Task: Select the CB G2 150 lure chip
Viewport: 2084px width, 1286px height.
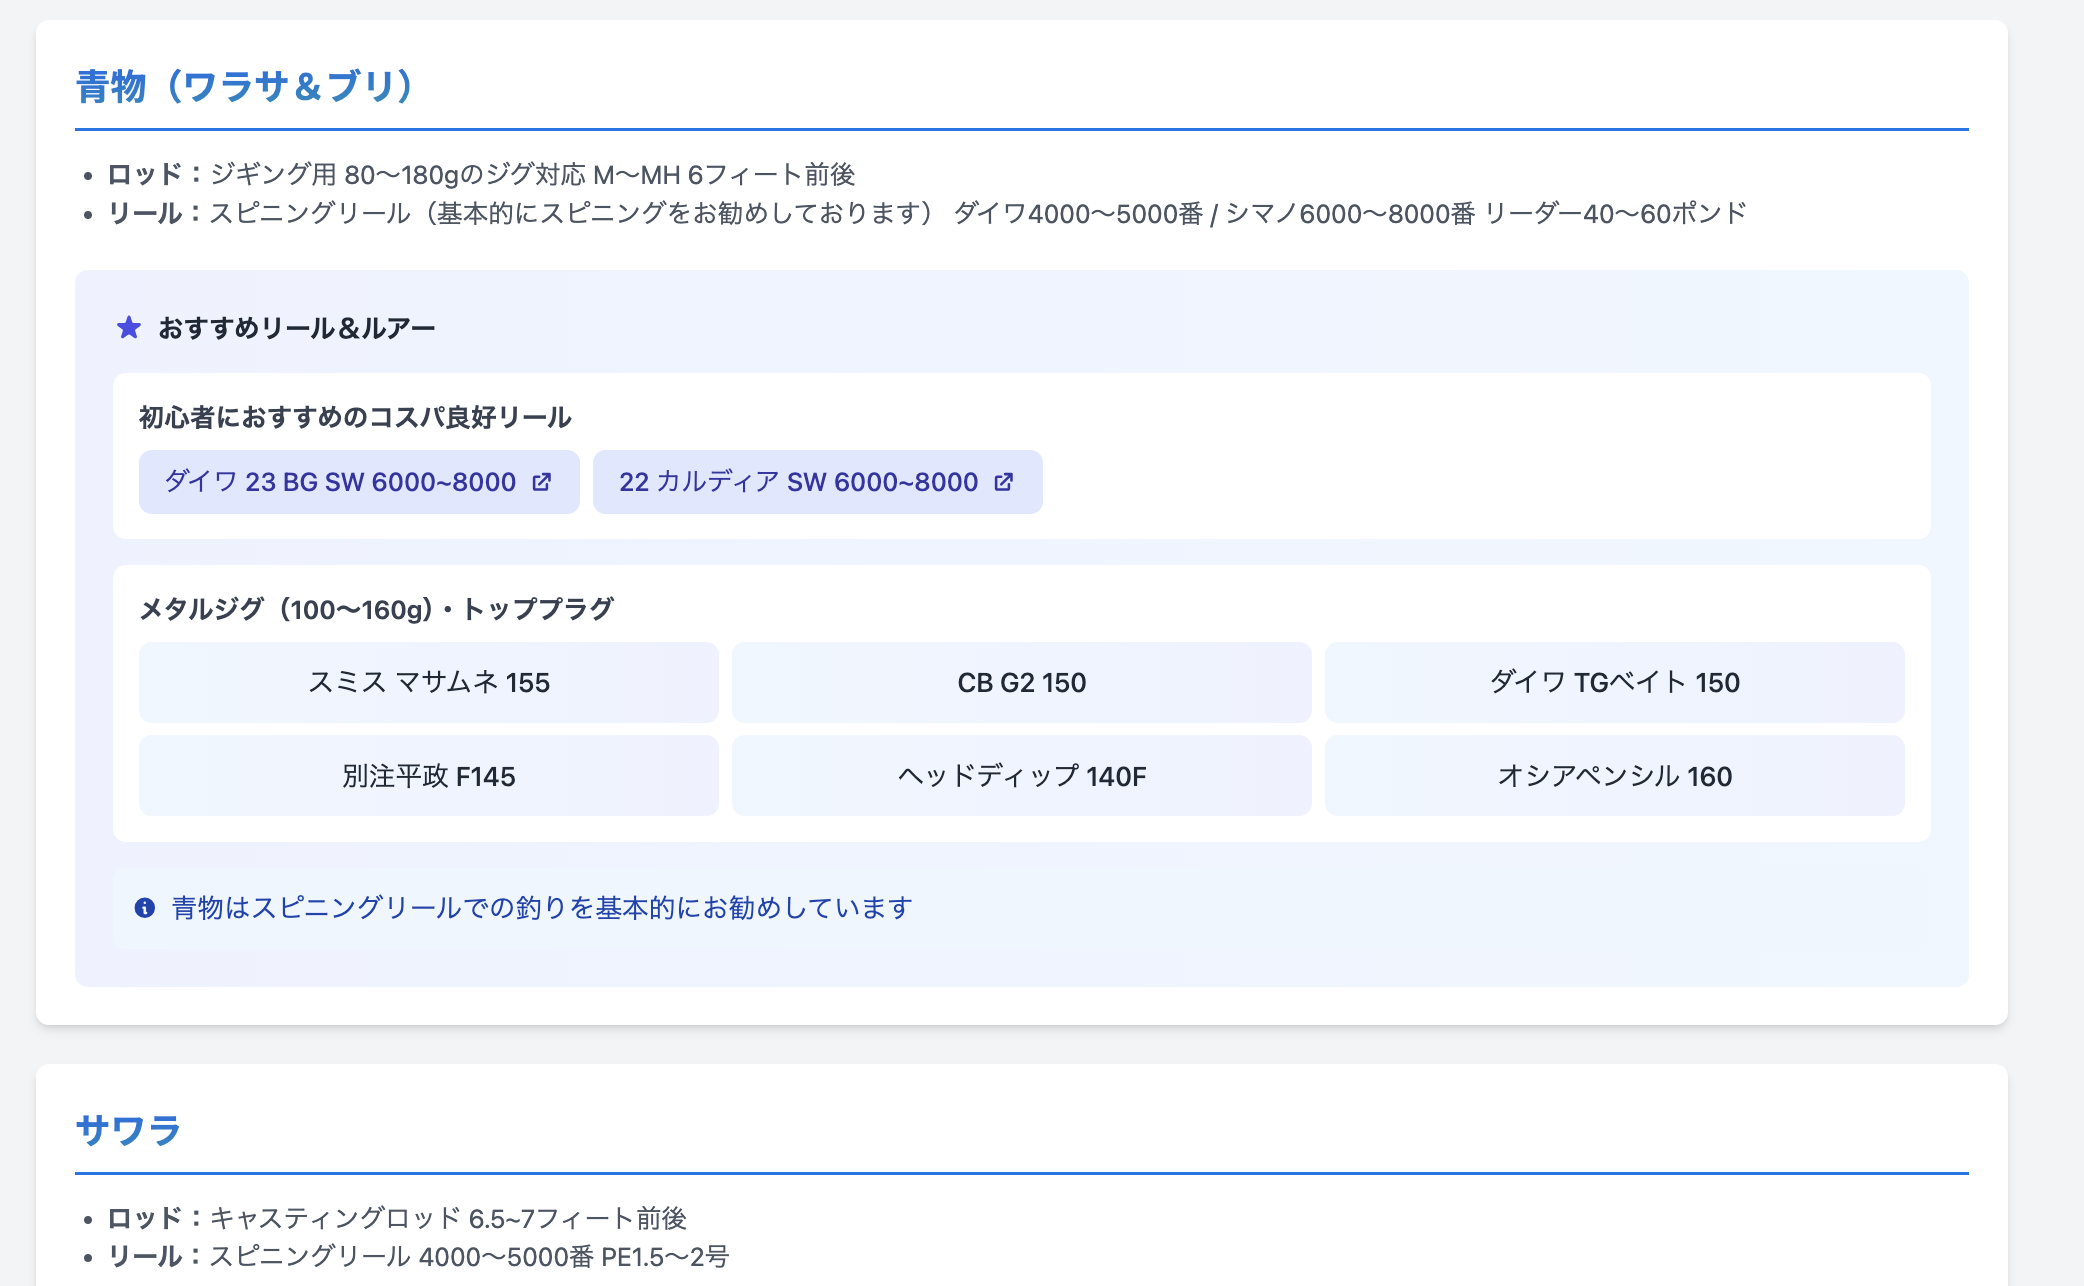Action: coord(1022,682)
